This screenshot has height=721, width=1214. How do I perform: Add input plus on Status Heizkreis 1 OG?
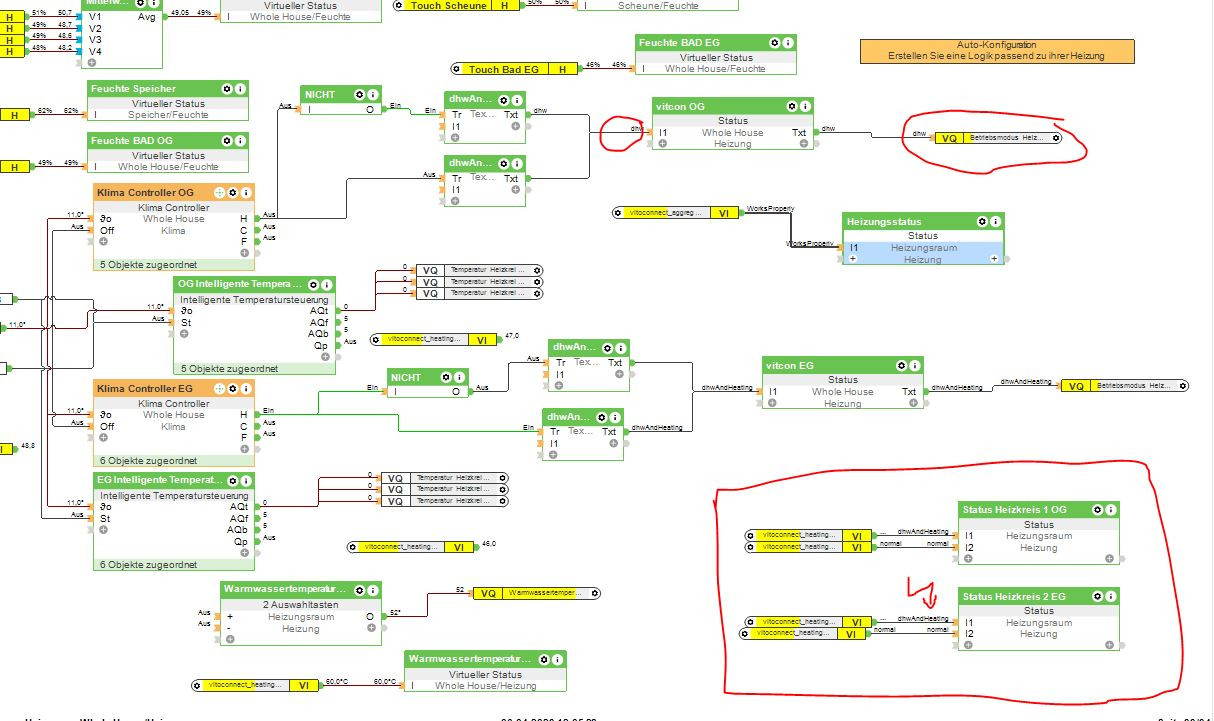tap(968, 560)
